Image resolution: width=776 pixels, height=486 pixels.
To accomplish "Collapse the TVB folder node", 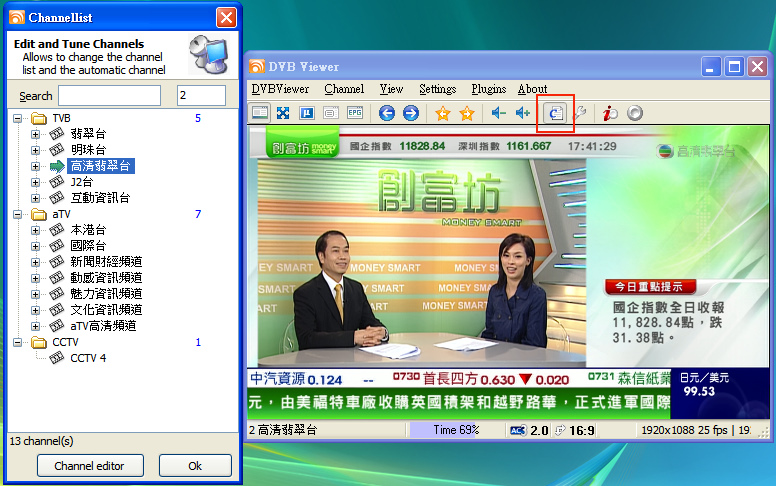I will click(x=17, y=118).
